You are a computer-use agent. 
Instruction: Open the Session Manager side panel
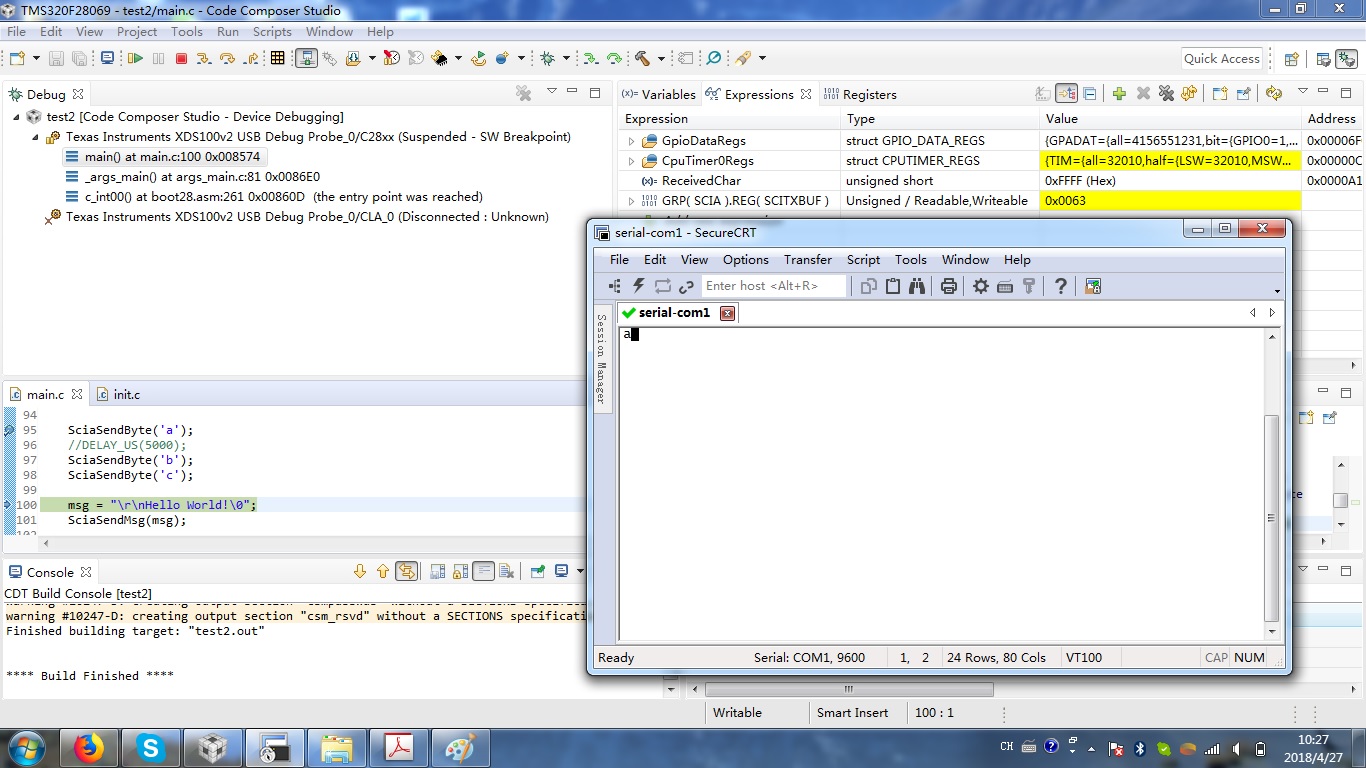coord(602,359)
